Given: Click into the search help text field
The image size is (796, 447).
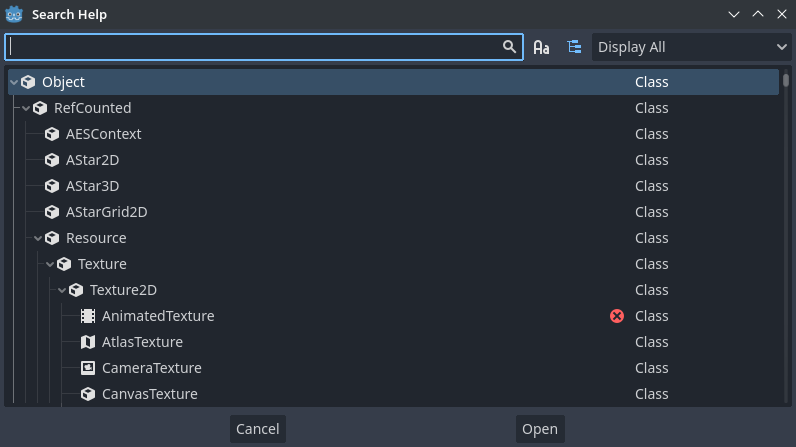Looking at the screenshot, I should click(x=250, y=47).
